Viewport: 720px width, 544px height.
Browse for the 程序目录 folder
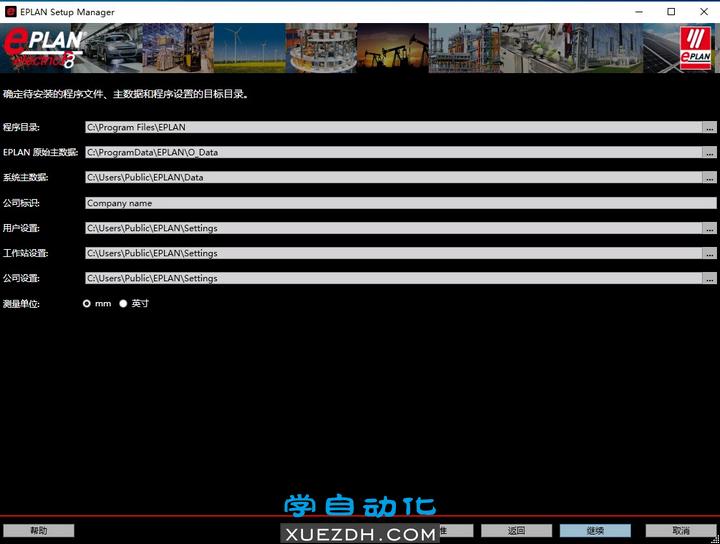tap(709, 127)
